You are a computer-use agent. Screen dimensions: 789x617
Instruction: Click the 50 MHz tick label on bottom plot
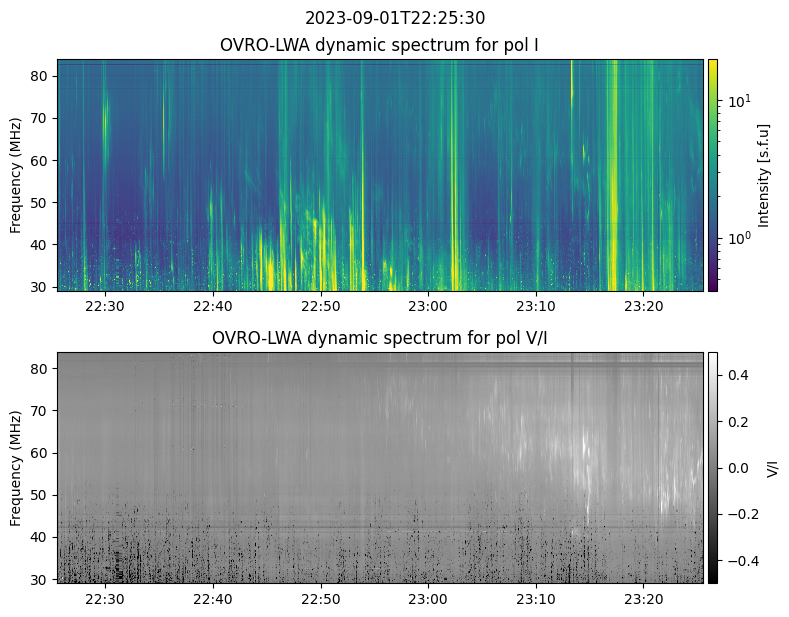(42, 495)
